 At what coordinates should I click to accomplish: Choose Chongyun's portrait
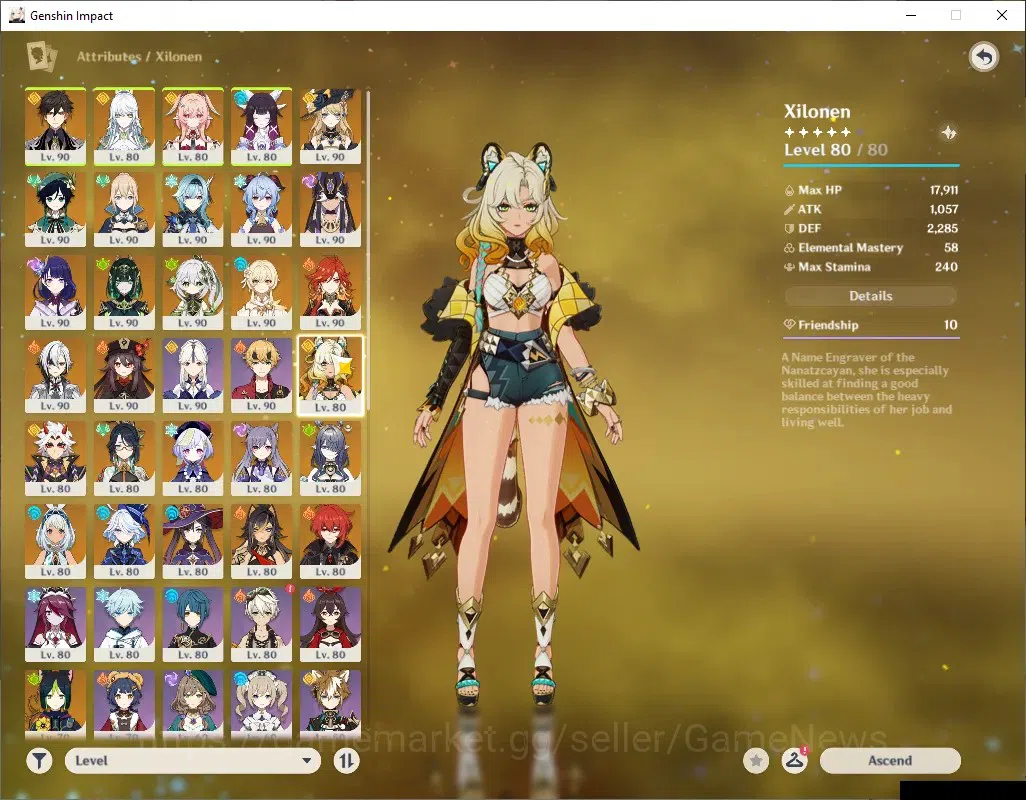coord(124,625)
